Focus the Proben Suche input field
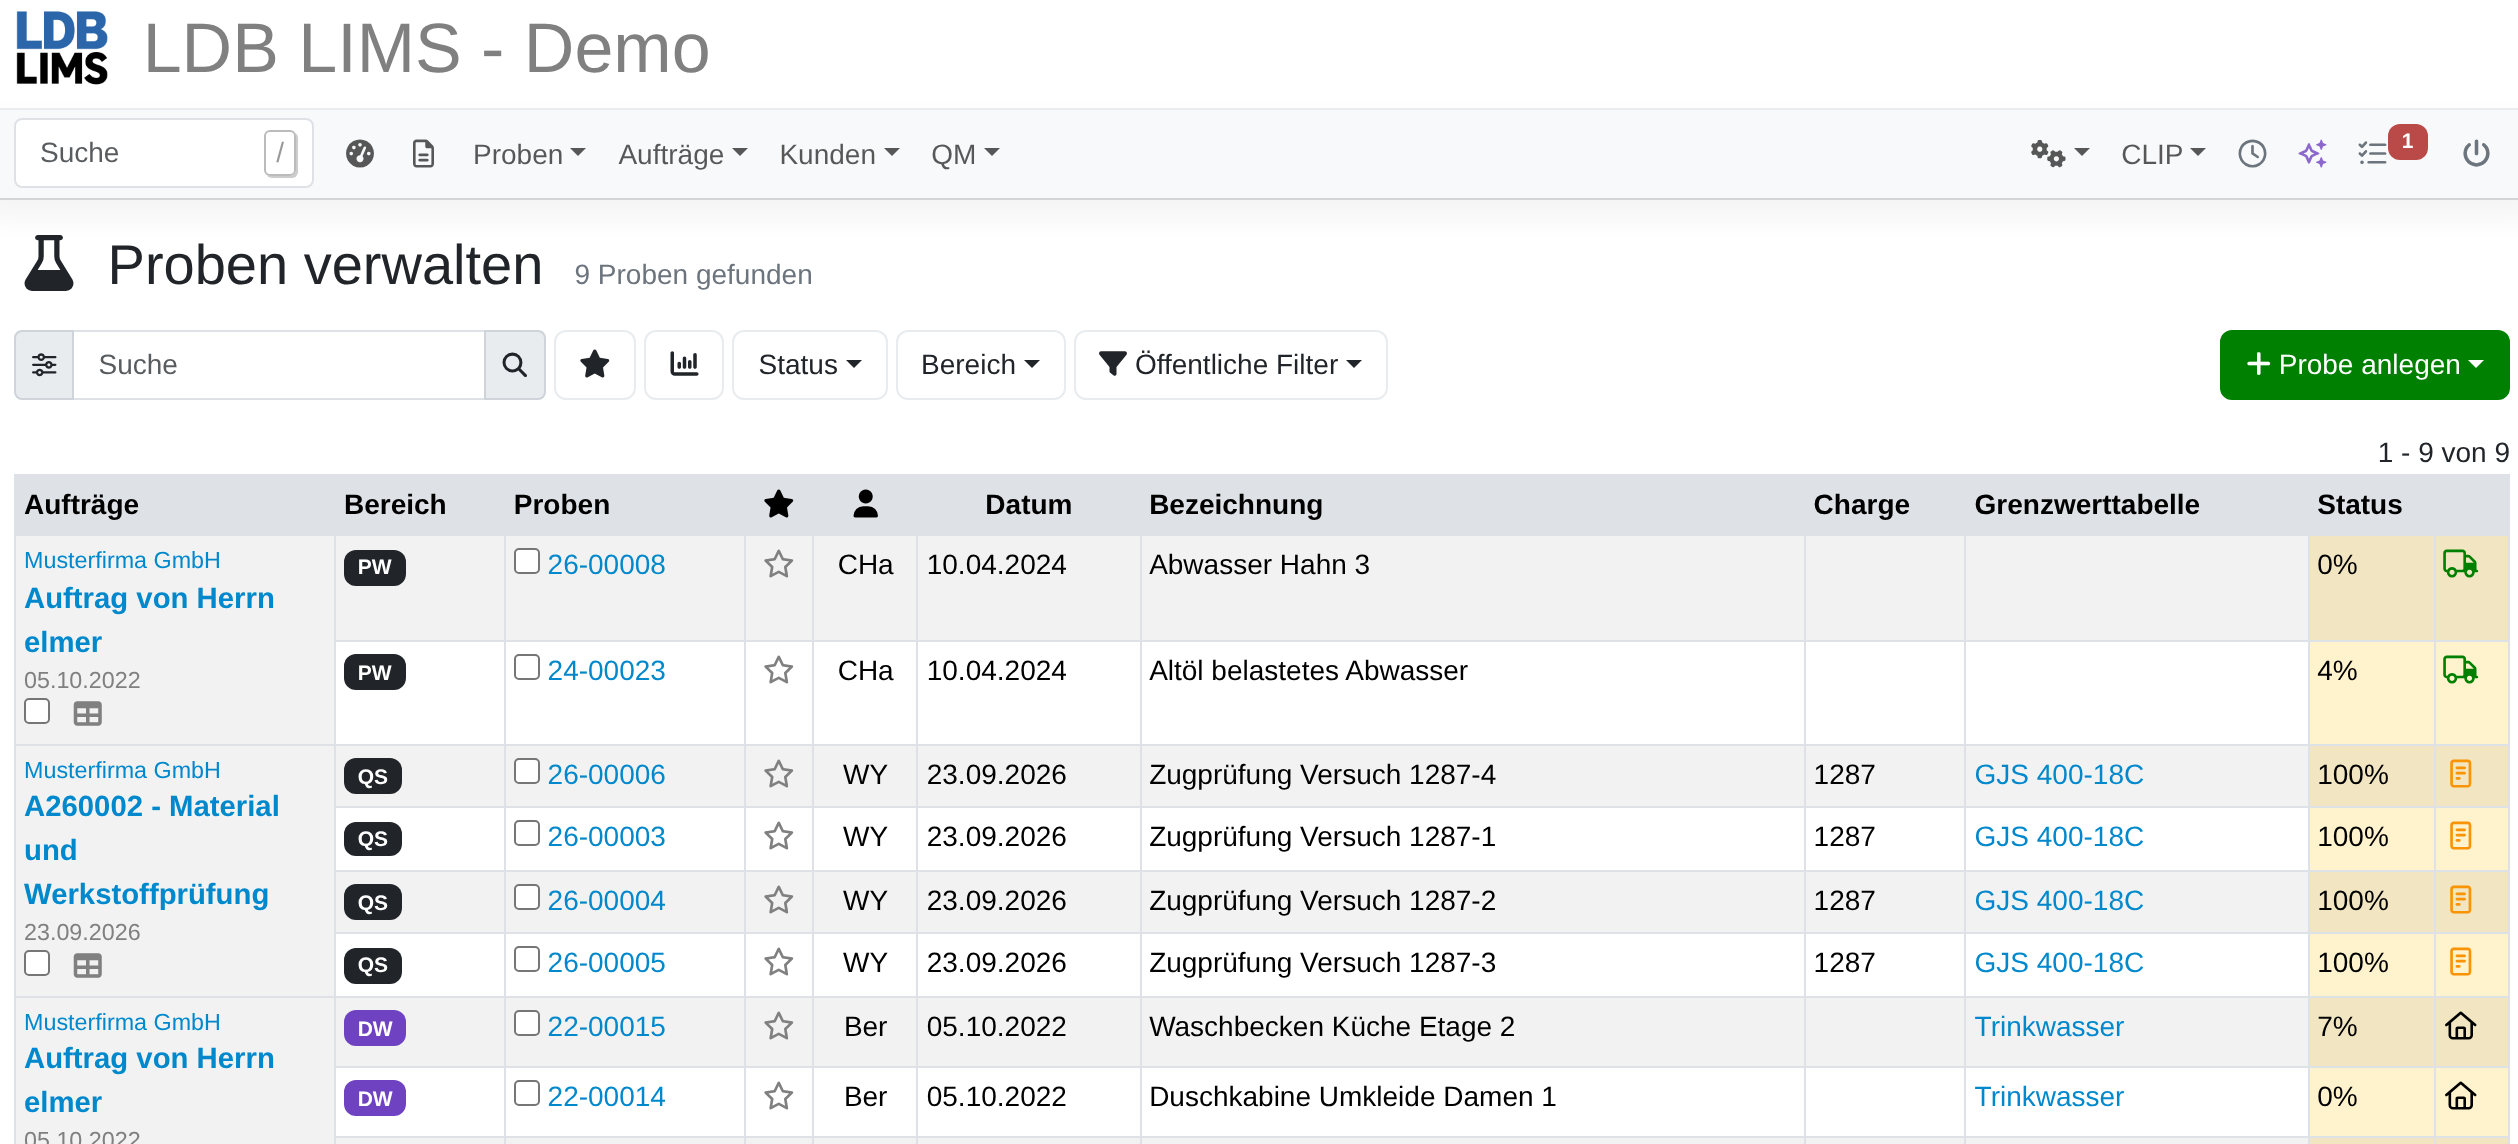Screen dimensions: 2518x1144 click(279, 365)
